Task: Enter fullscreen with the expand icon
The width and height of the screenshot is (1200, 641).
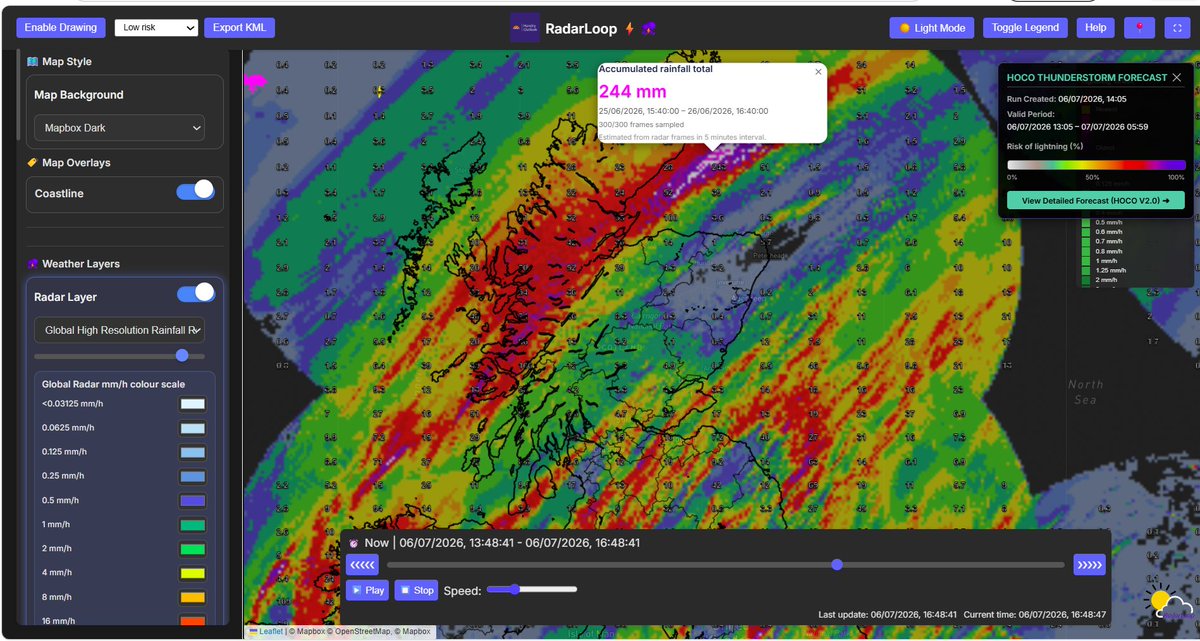Action: 1177,28
